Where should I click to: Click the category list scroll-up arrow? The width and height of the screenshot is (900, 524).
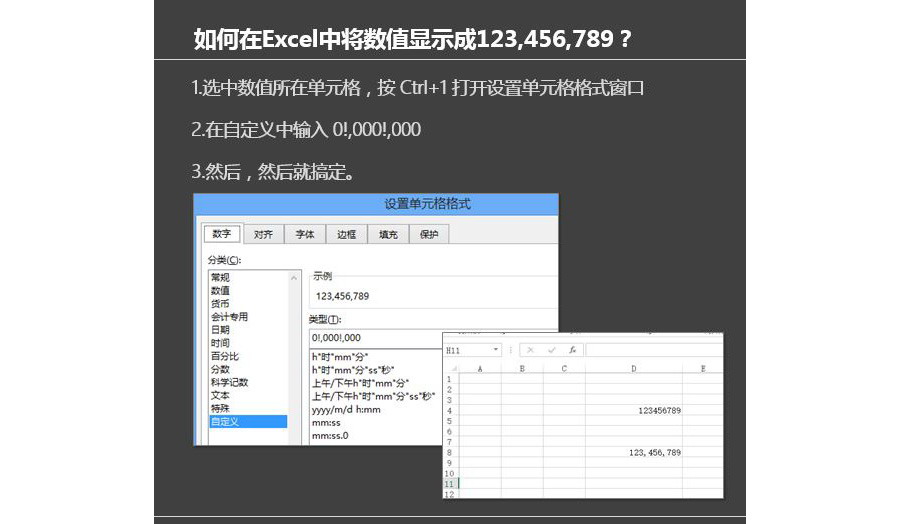294,278
